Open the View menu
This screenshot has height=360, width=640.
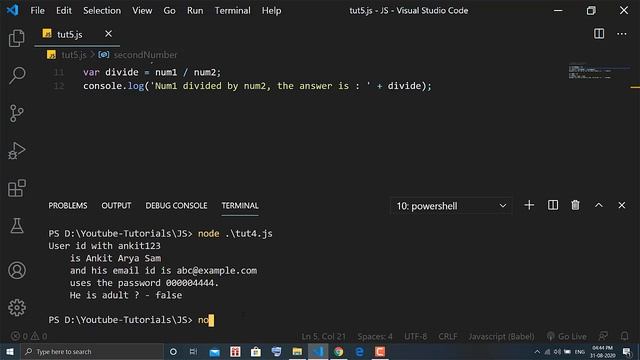(x=142, y=11)
